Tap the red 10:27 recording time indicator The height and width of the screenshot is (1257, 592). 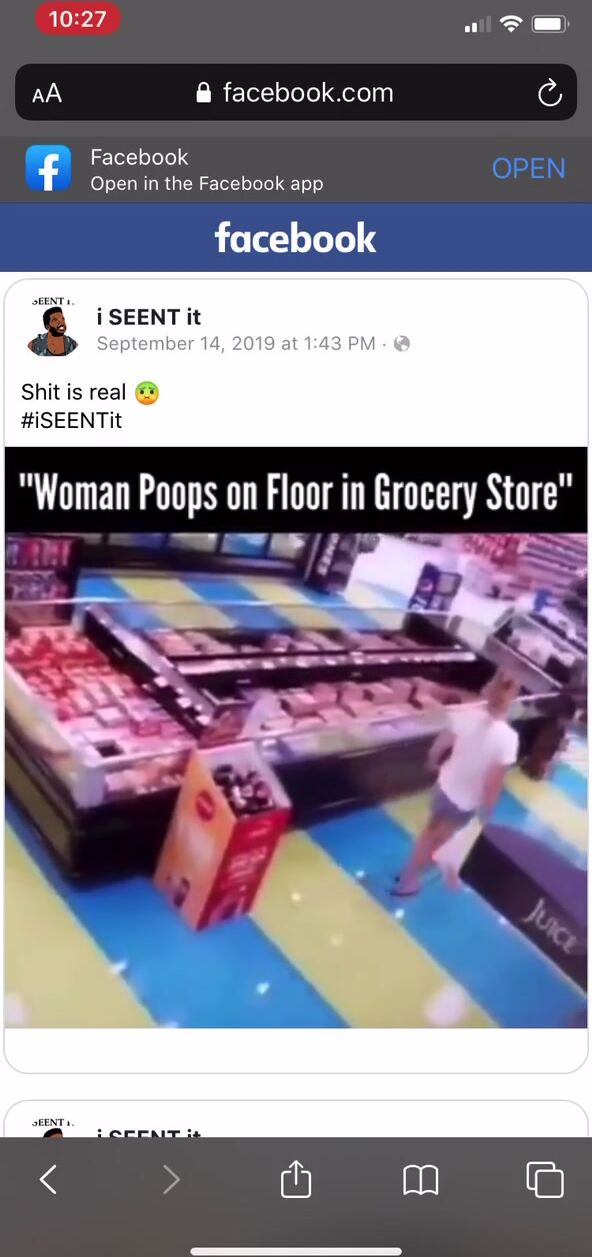(x=77, y=20)
